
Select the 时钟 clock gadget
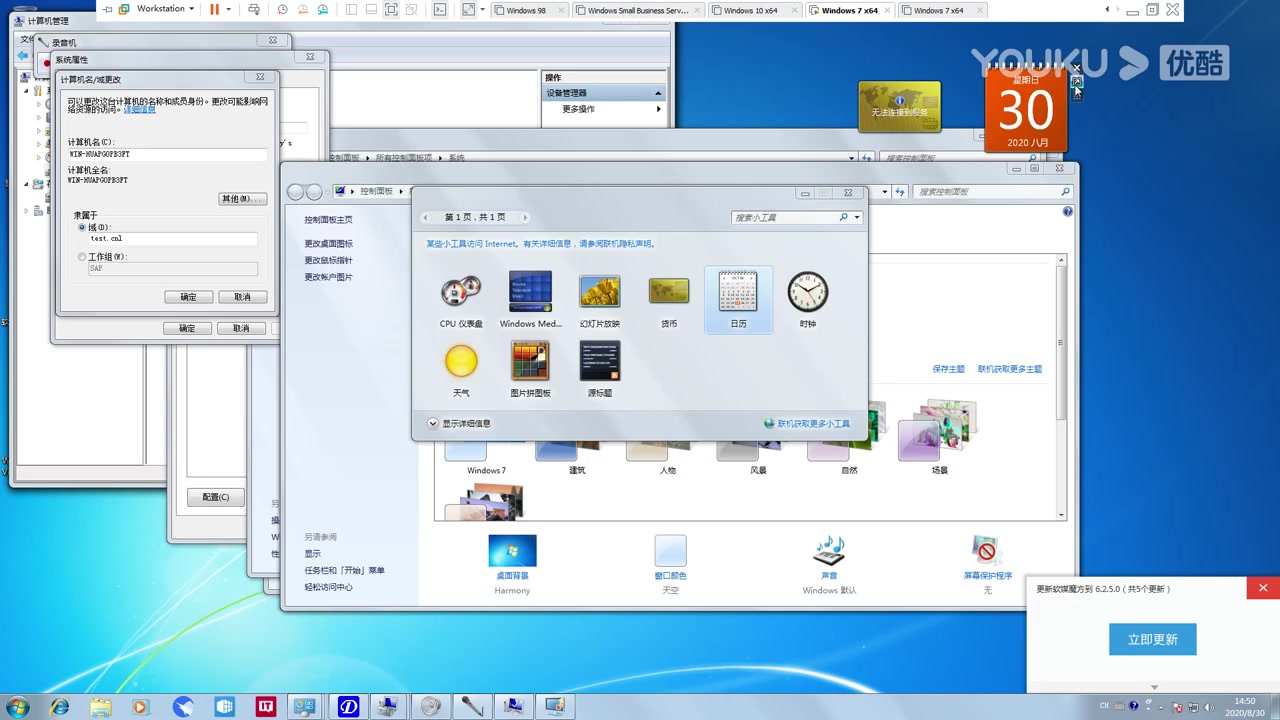(x=808, y=300)
